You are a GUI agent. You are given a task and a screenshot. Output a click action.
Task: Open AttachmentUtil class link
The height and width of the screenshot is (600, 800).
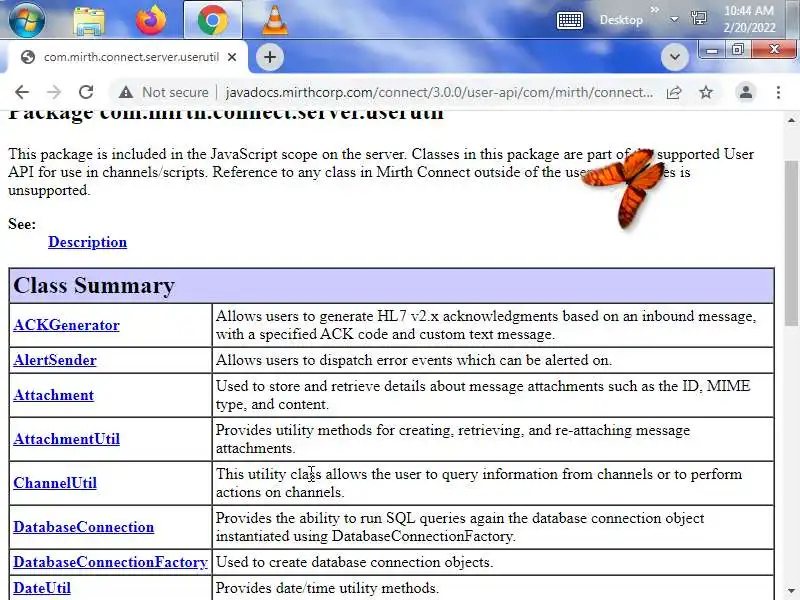(x=66, y=439)
